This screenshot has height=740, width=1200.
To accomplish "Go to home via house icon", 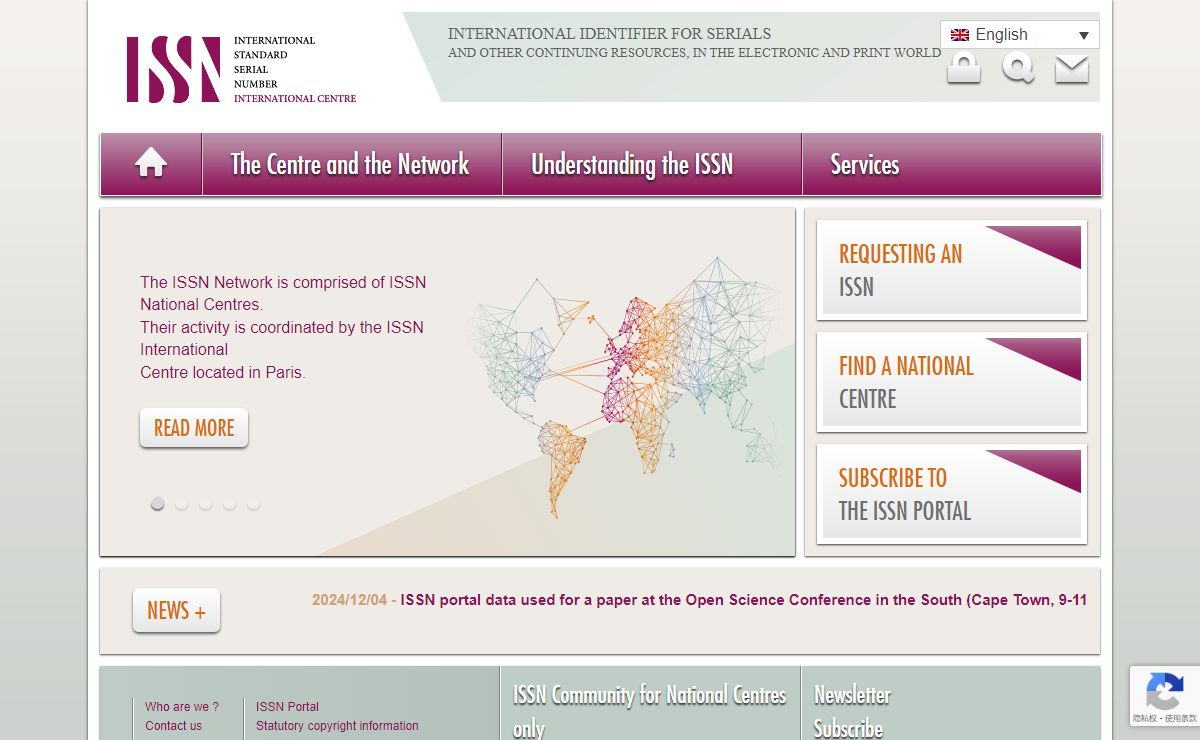I will [x=151, y=163].
